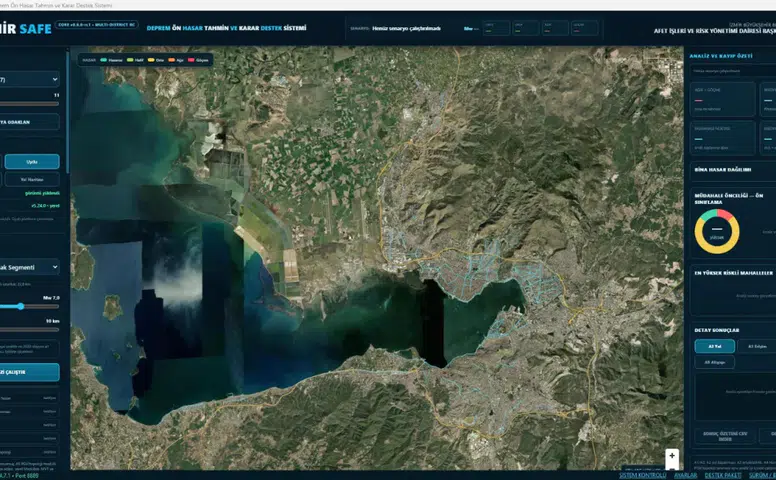Zoom in the map with plus button
776x480 pixels.
tap(672, 456)
